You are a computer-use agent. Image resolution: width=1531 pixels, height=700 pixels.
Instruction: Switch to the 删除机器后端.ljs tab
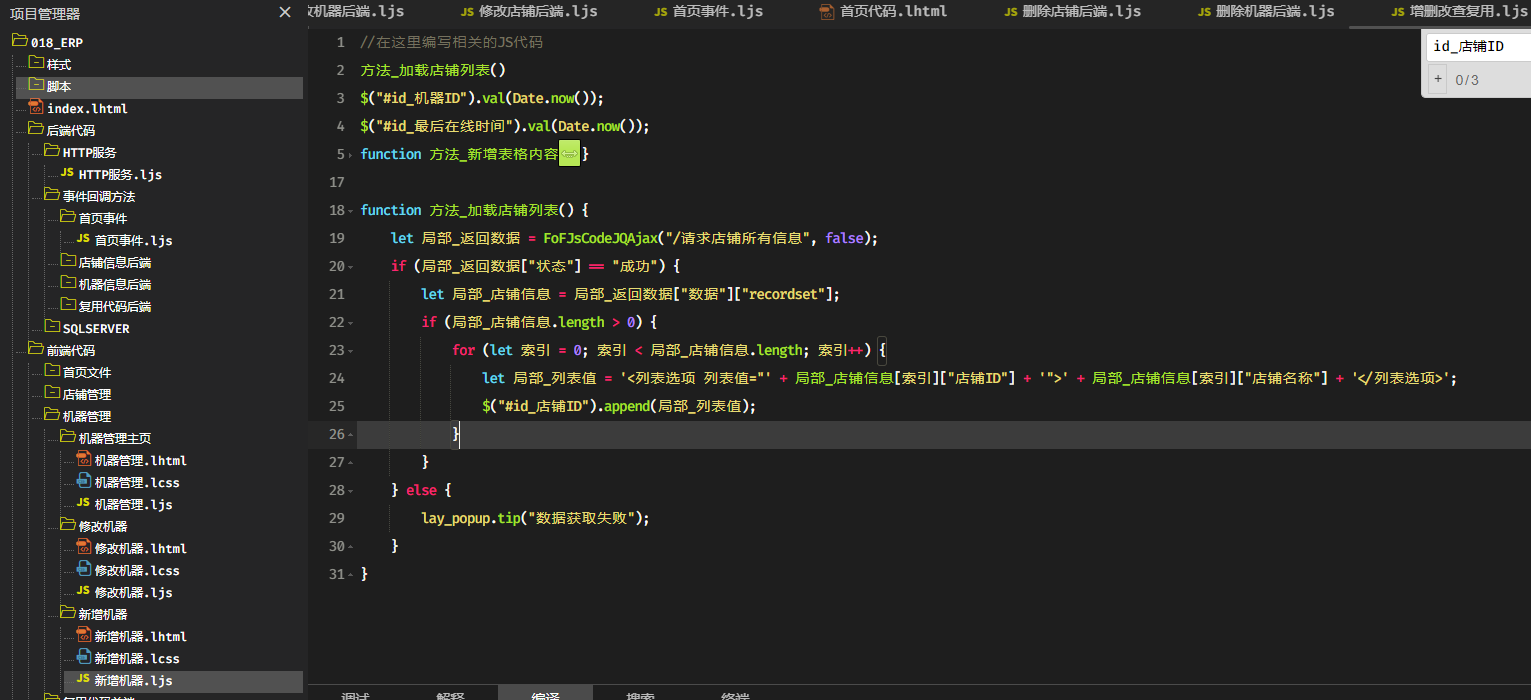(x=1266, y=12)
